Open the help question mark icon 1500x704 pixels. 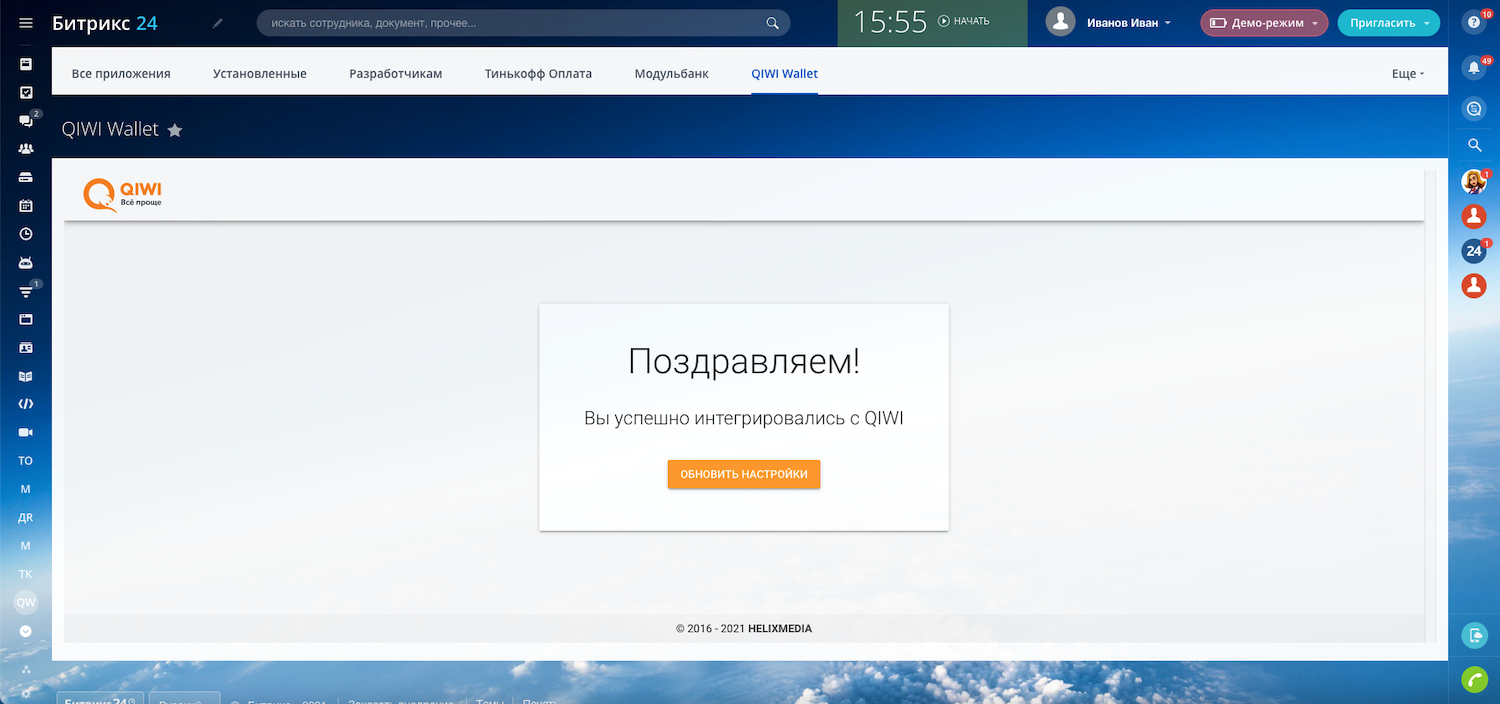[x=1473, y=23]
